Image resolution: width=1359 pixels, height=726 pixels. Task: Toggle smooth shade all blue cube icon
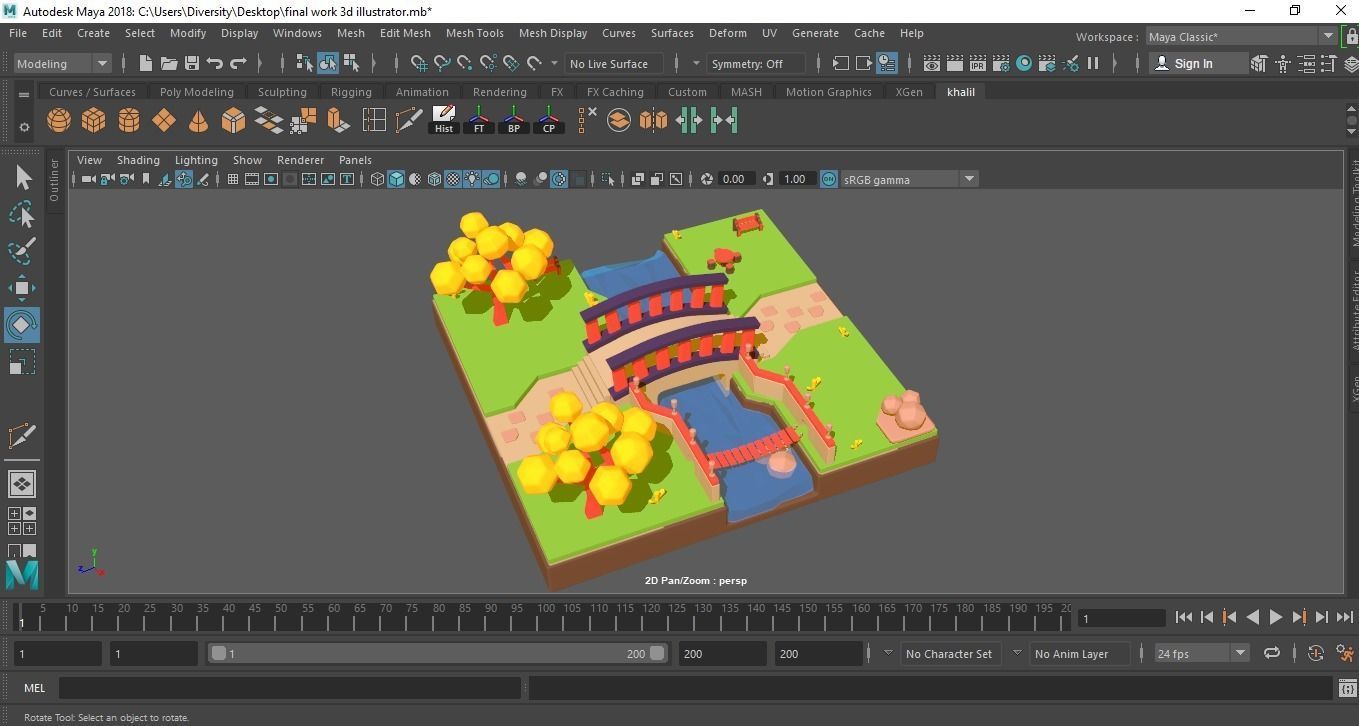coord(396,179)
